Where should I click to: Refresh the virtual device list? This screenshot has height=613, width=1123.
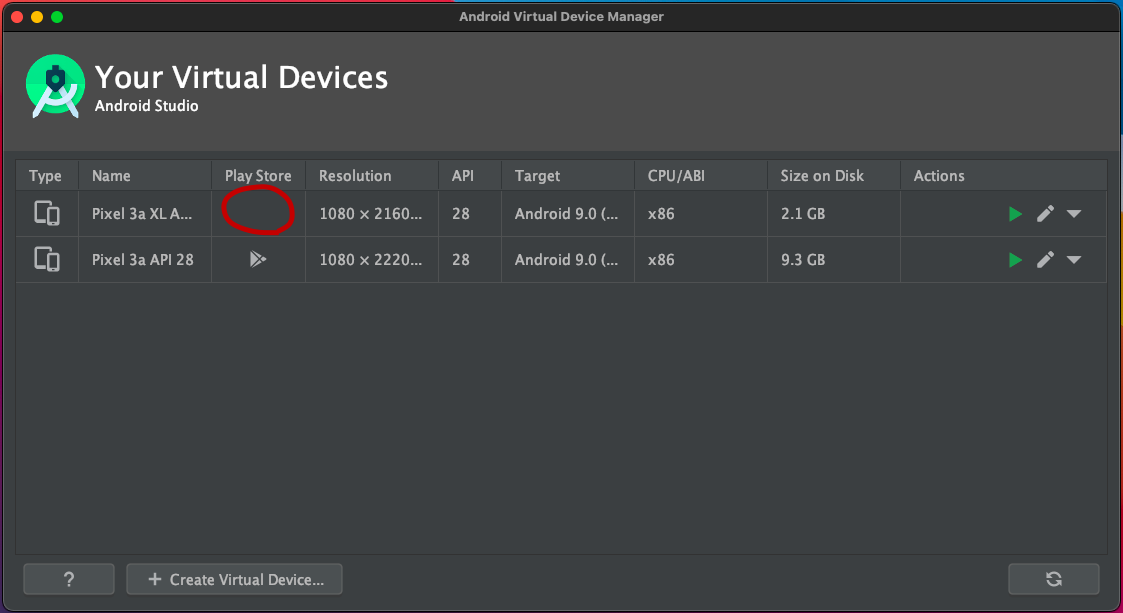coord(1054,579)
